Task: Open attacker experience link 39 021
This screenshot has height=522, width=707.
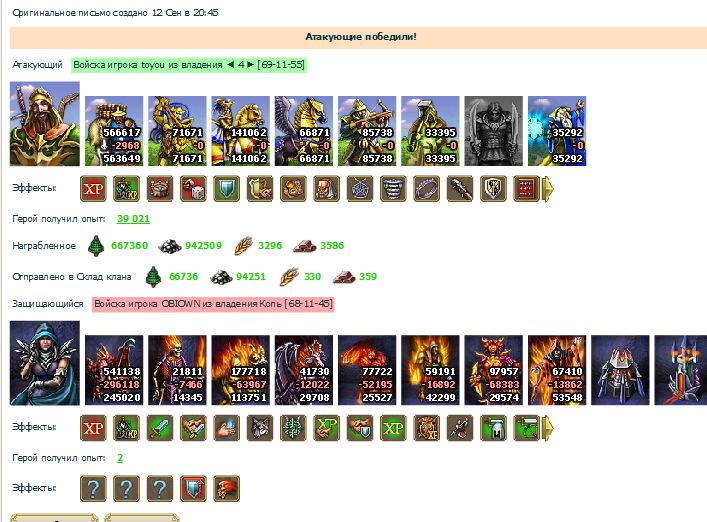Action: (x=133, y=219)
